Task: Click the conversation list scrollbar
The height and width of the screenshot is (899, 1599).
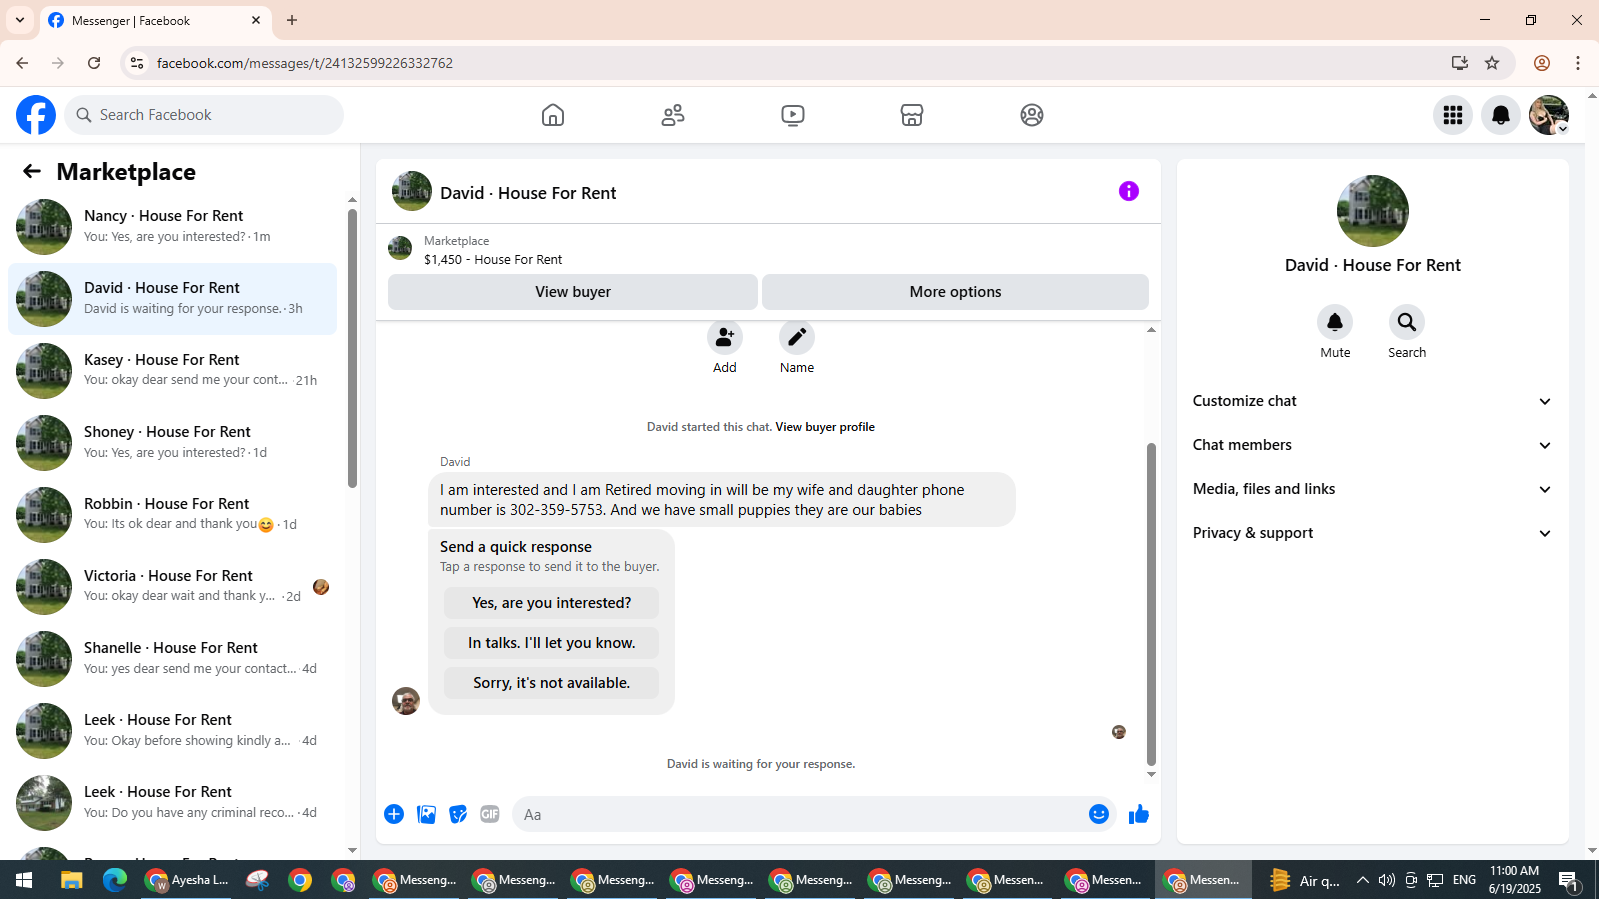Action: (x=352, y=348)
